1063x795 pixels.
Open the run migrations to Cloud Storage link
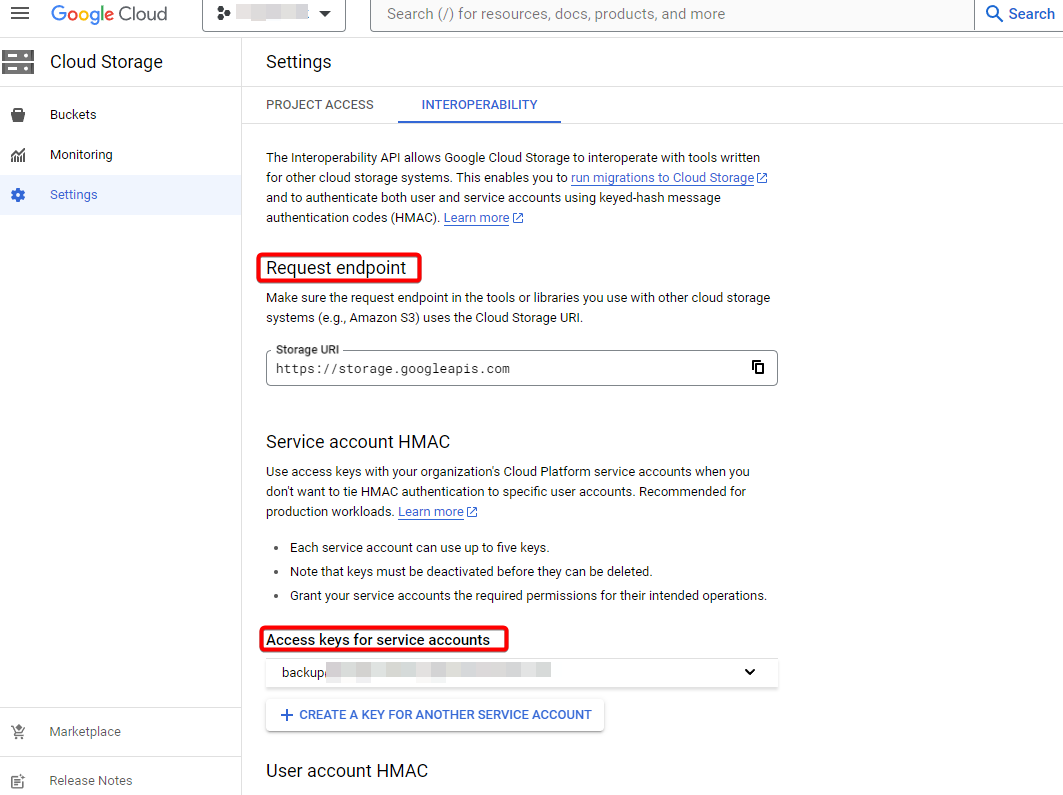tap(662, 177)
